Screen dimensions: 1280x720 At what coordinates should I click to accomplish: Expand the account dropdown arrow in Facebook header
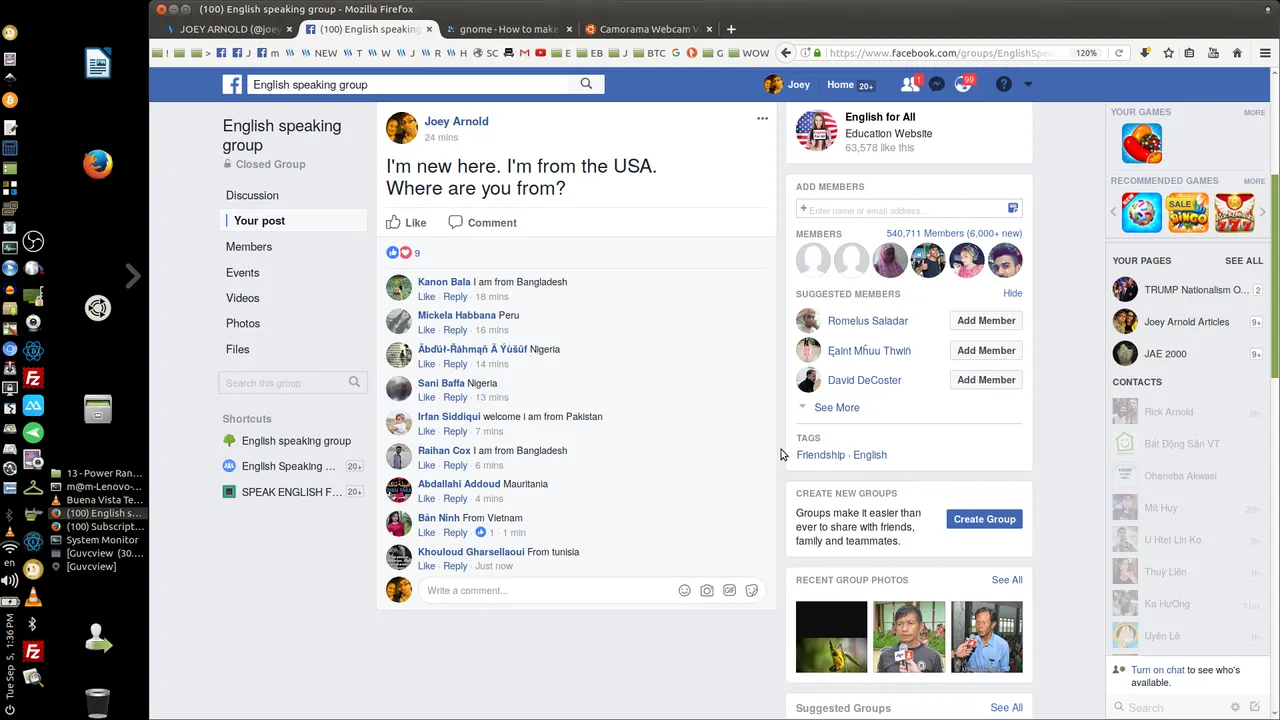(x=1027, y=85)
